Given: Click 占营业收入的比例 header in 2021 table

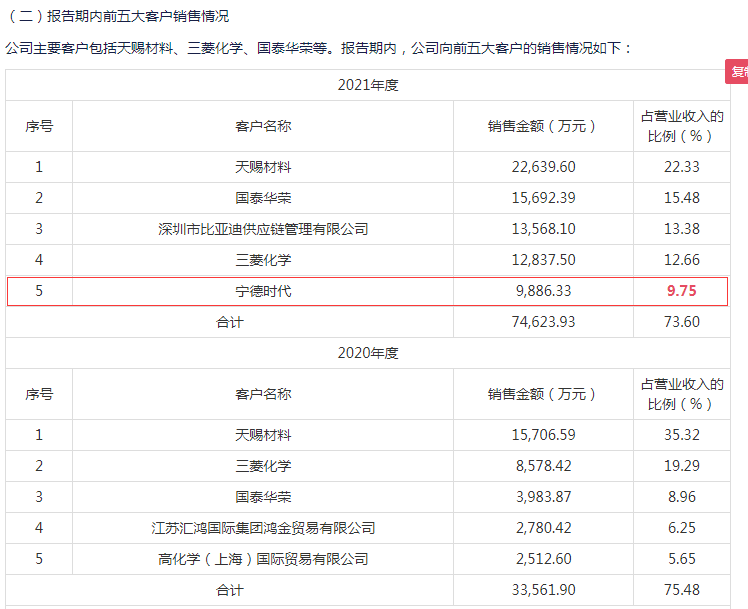Looking at the screenshot, I should [682, 126].
